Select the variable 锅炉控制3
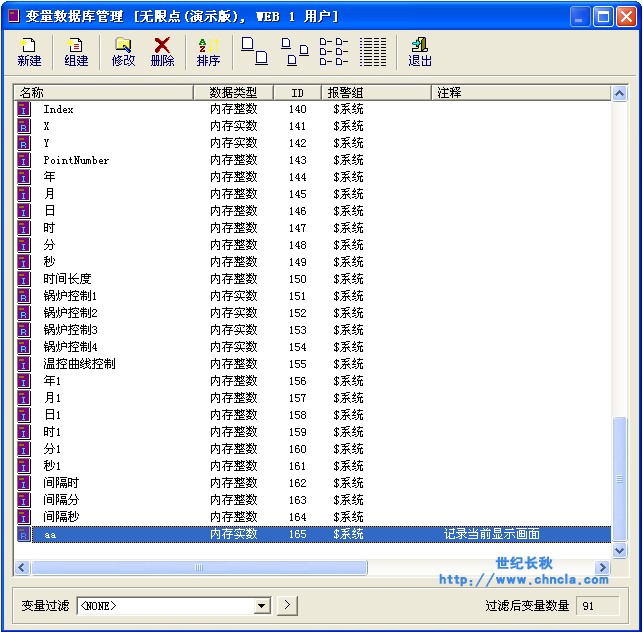The height and width of the screenshot is (632, 643). coord(71,330)
